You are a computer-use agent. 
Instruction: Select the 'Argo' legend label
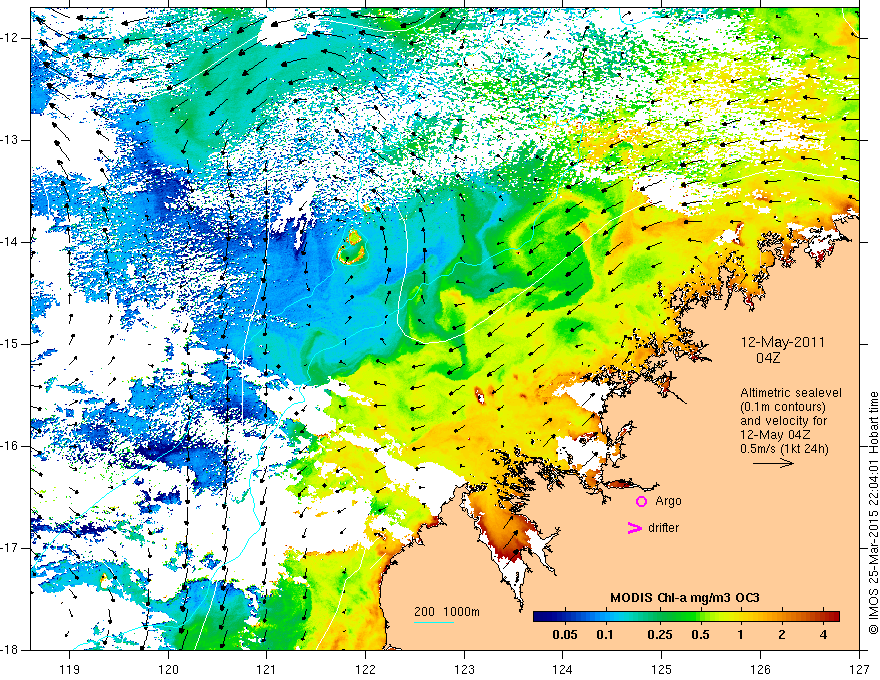(x=668, y=501)
